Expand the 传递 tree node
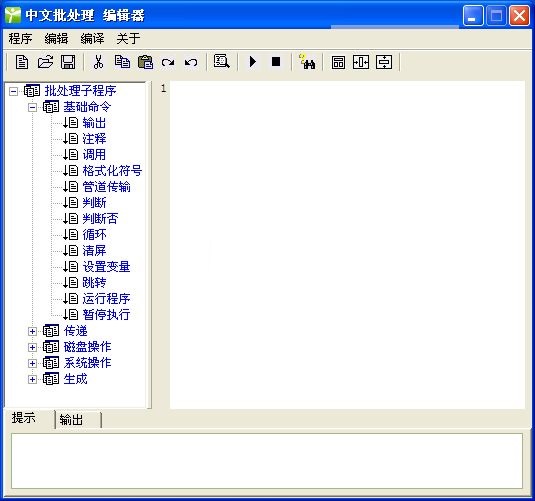The width and height of the screenshot is (535, 501). pyautogui.click(x=32, y=331)
